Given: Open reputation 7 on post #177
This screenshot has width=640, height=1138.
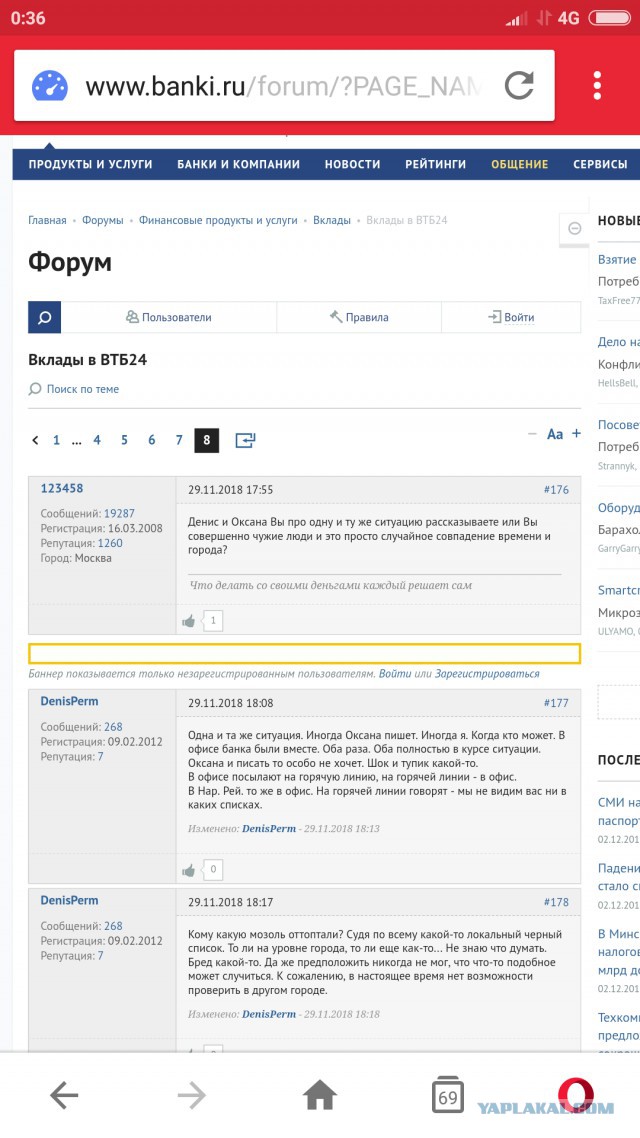Looking at the screenshot, I should [x=100, y=756].
